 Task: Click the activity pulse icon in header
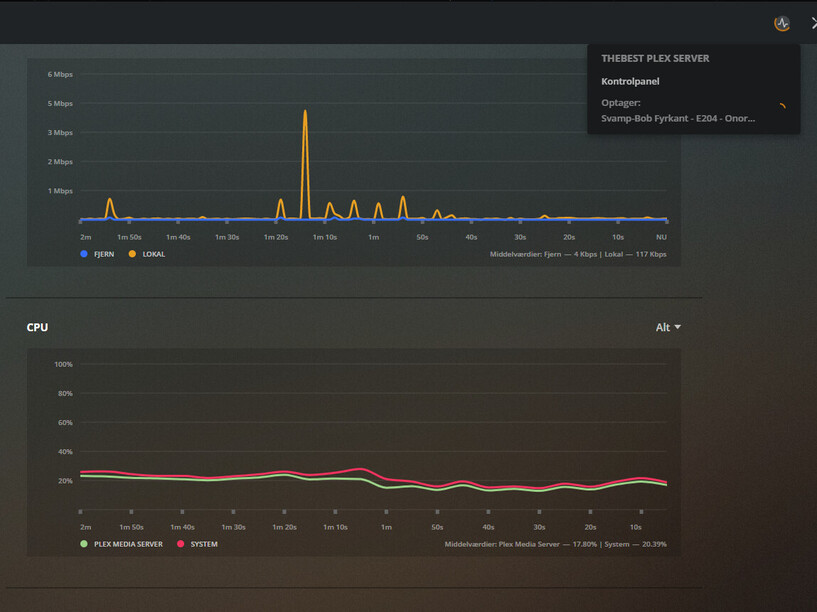pos(782,23)
